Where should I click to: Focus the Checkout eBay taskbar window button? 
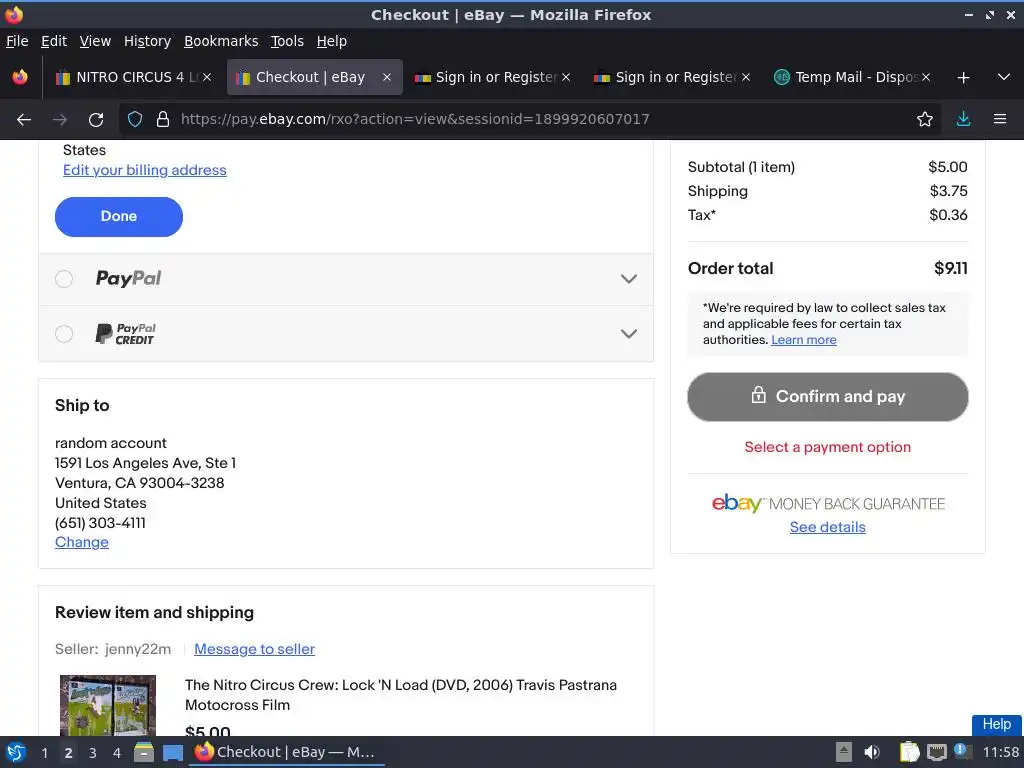287,752
